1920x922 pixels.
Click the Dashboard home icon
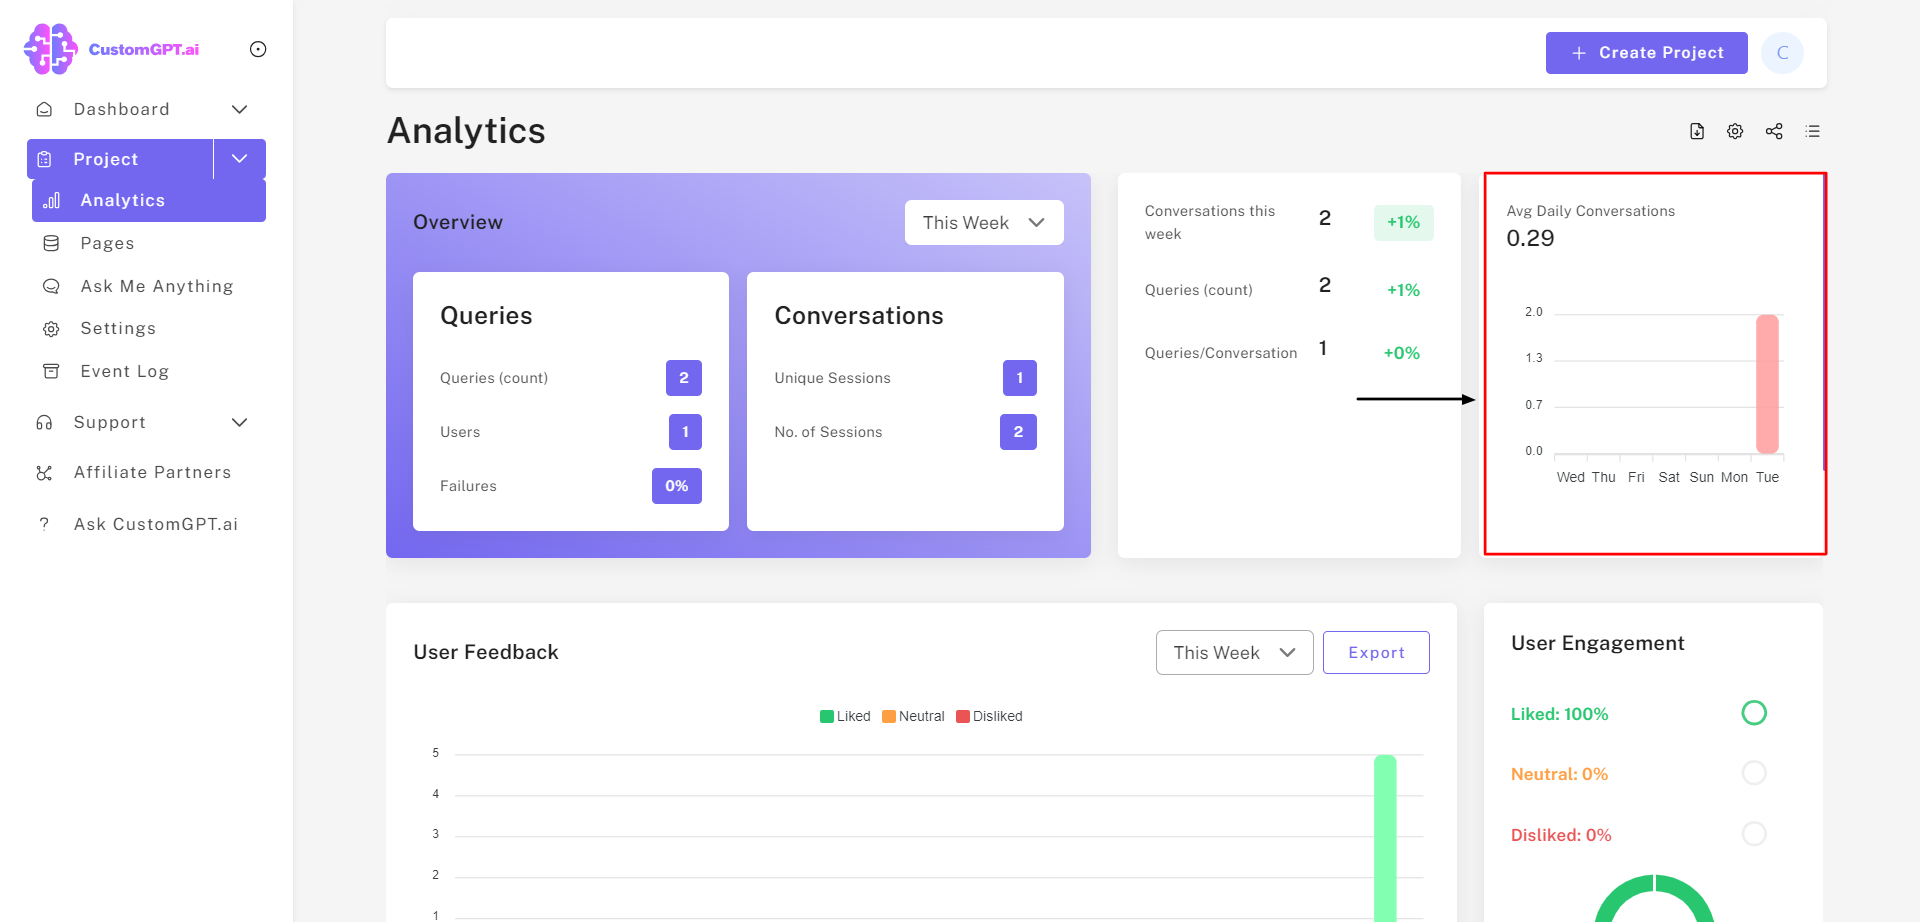[44, 109]
